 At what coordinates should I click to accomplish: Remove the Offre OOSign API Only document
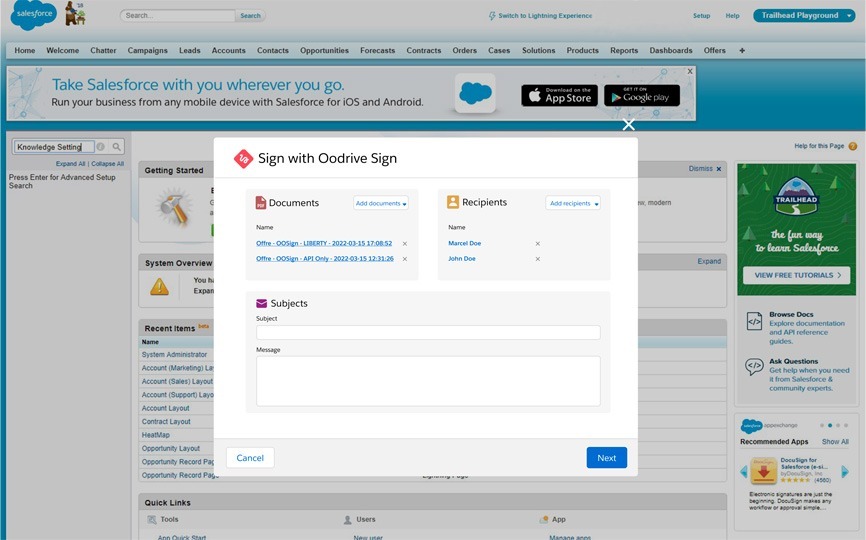(x=405, y=259)
